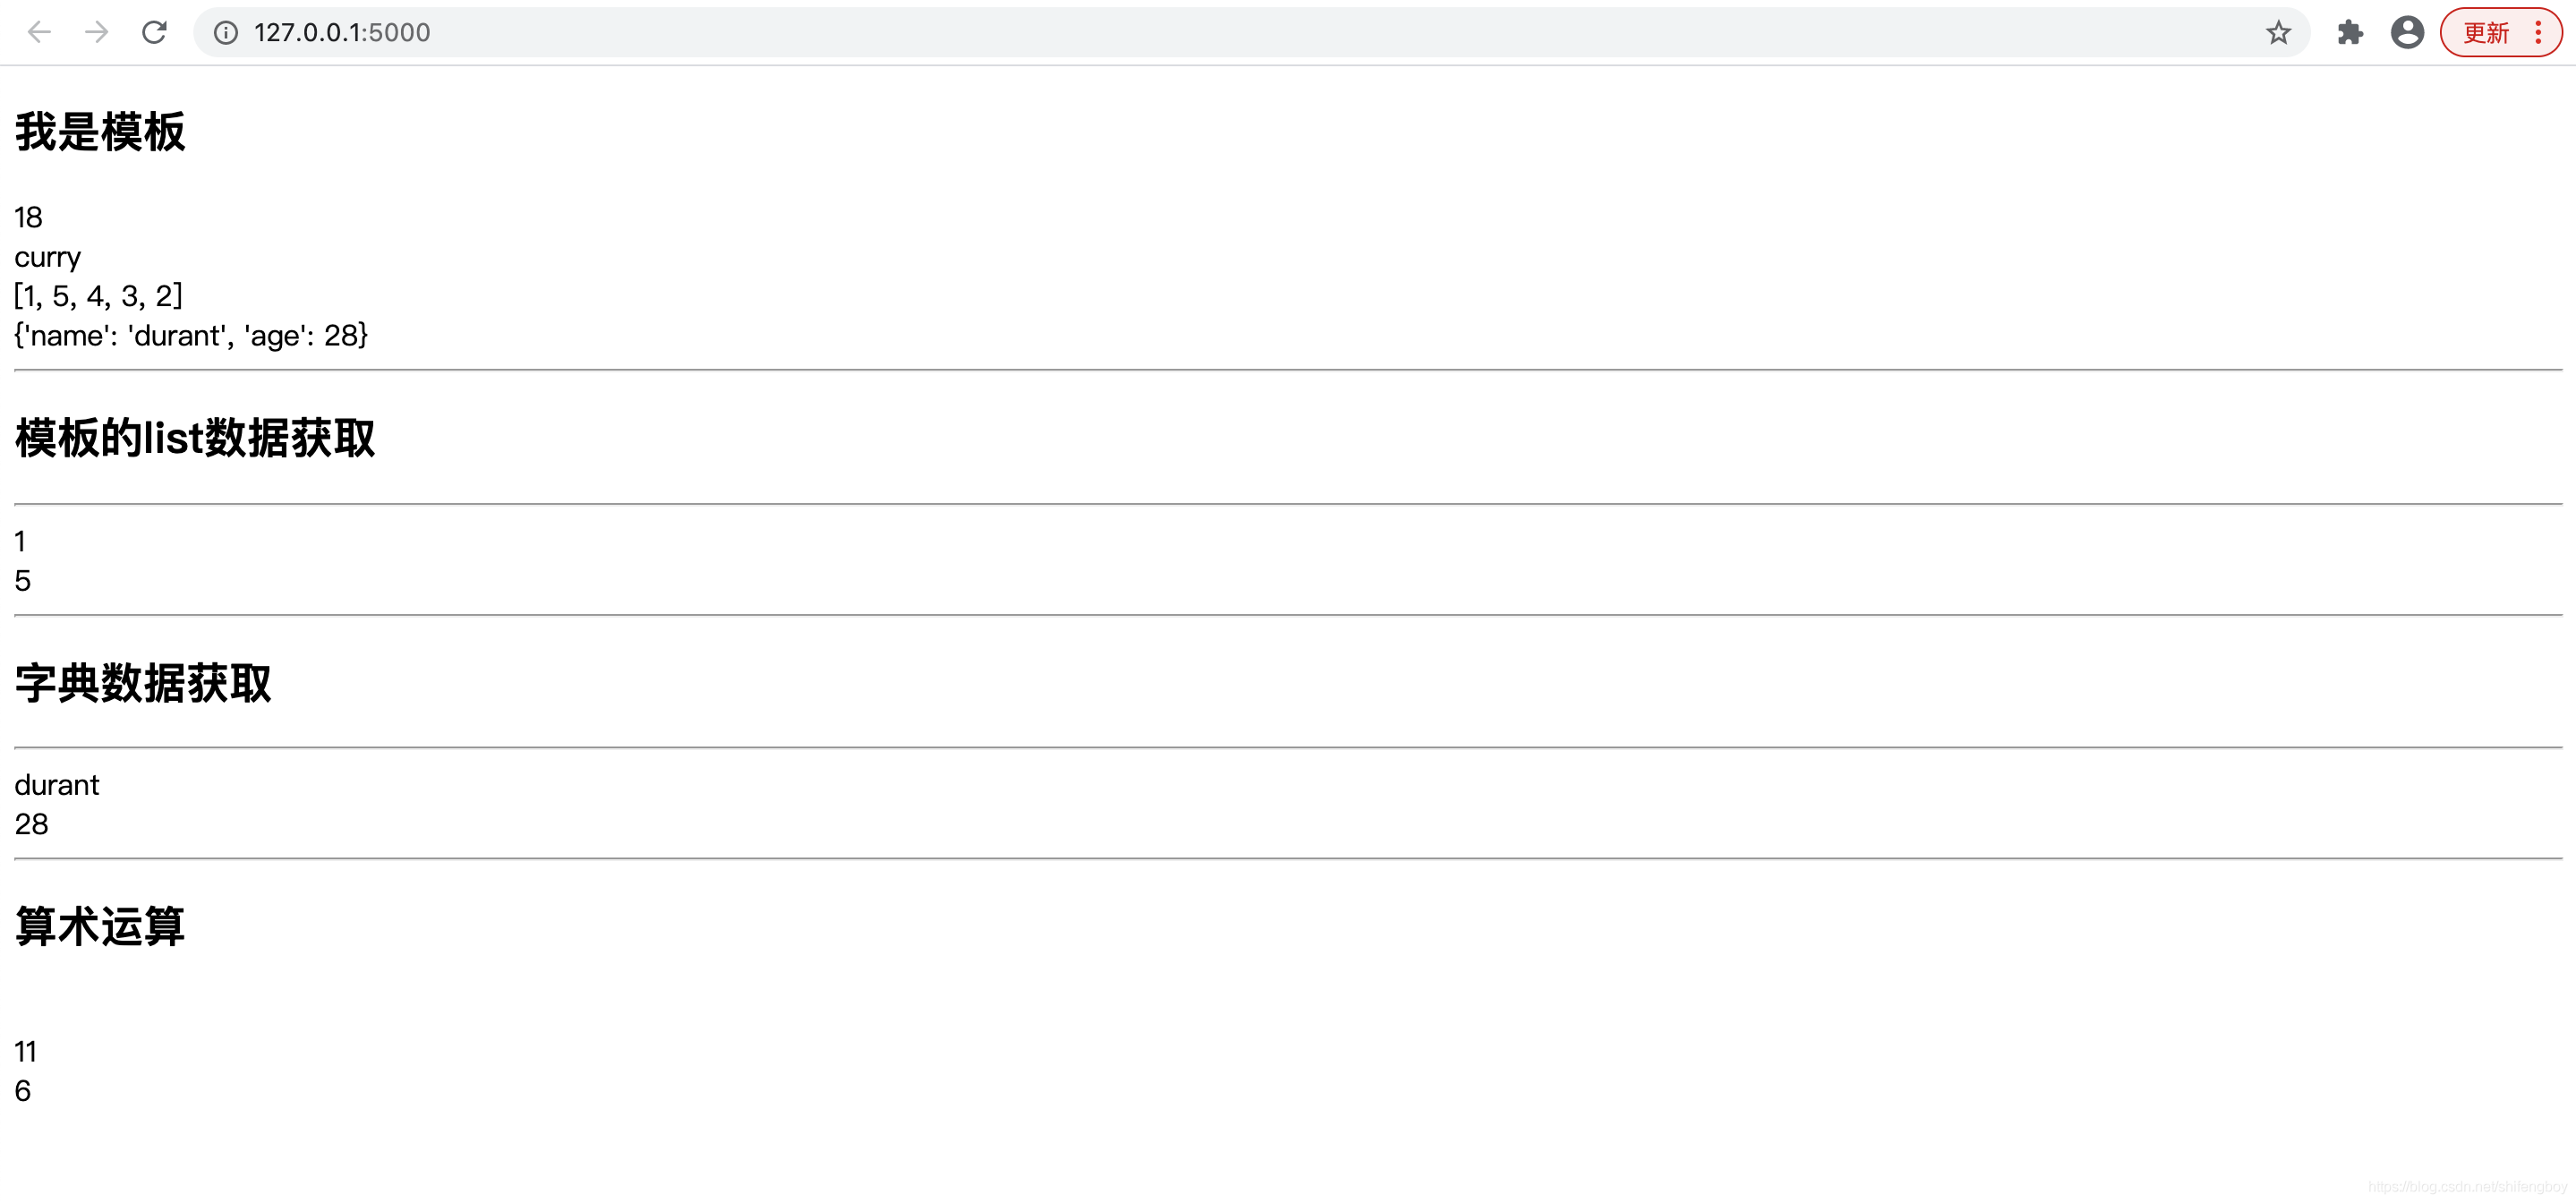
Task: Click the text curry
Action: coord(47,257)
